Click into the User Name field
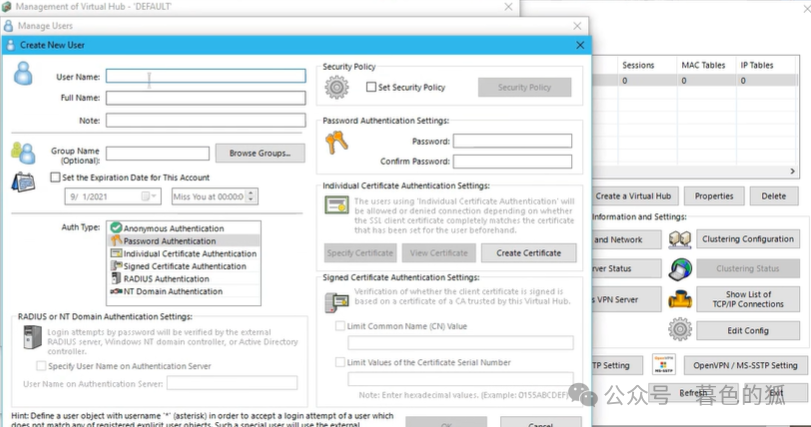 (x=205, y=76)
